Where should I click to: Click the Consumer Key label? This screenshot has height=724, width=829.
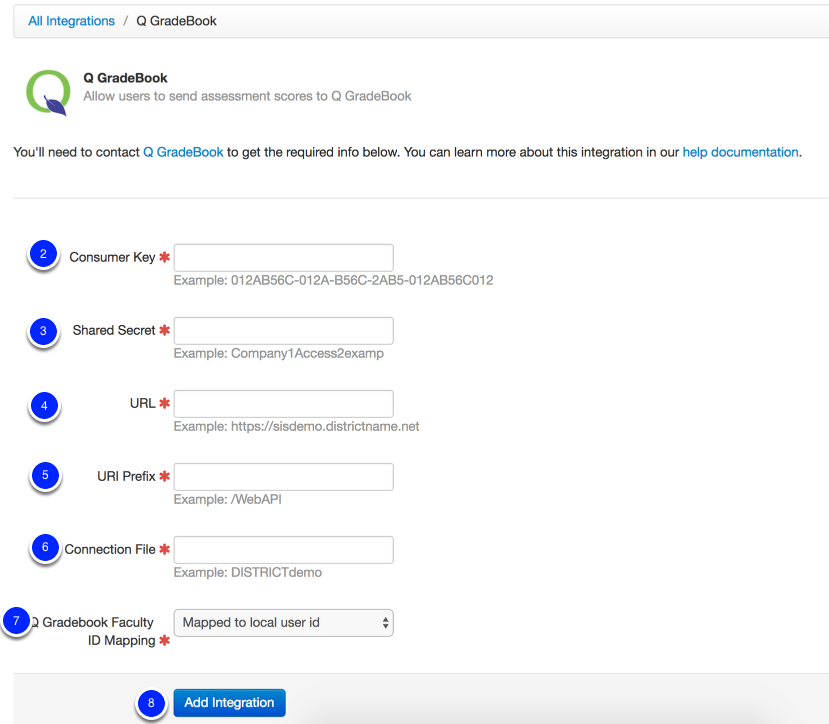[x=112, y=257]
